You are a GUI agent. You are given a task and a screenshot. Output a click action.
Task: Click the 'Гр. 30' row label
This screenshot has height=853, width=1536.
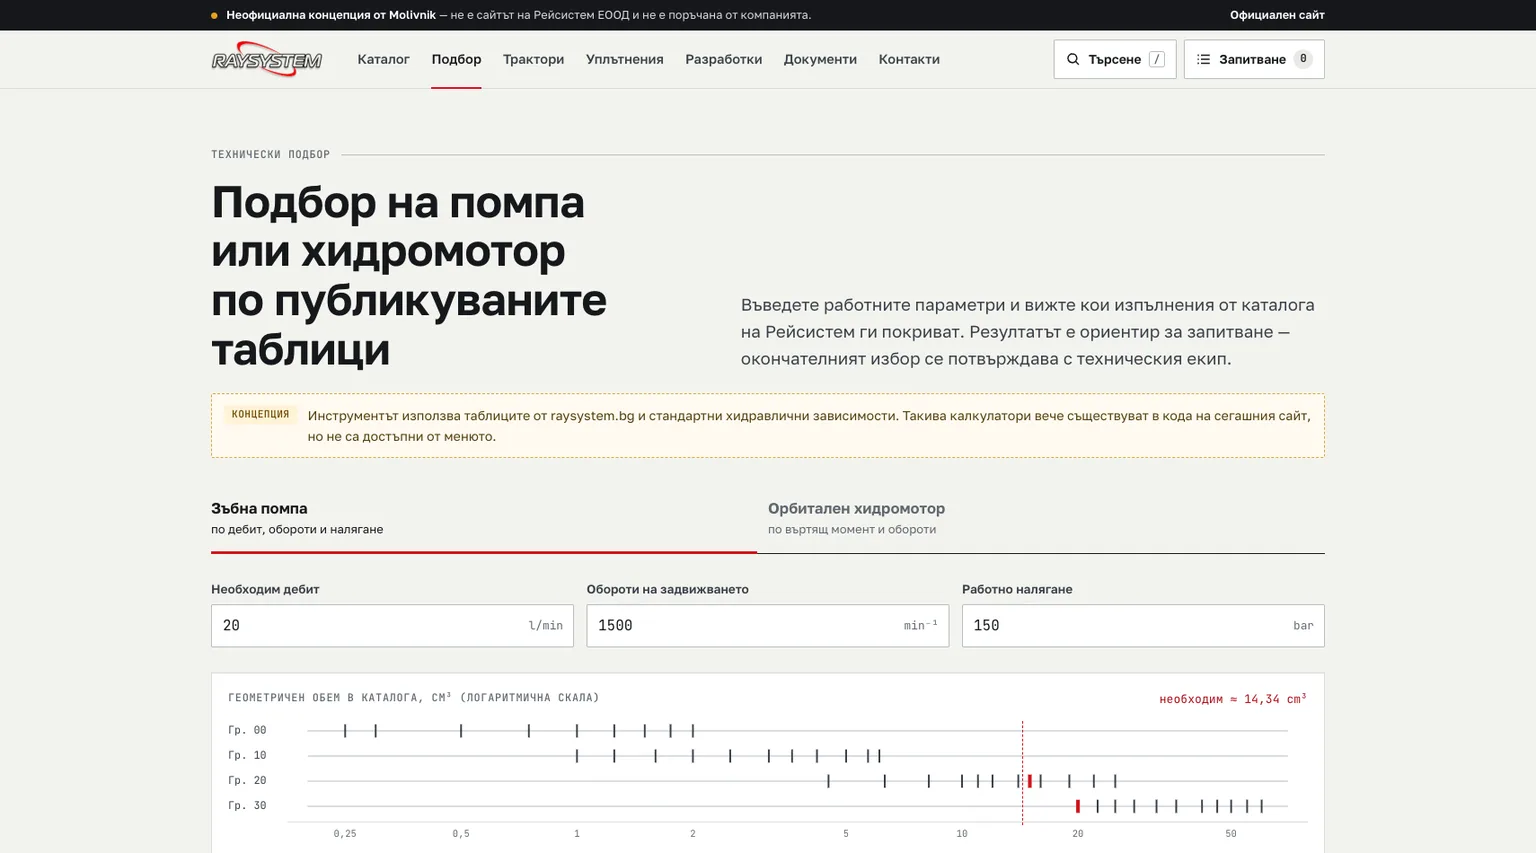[247, 805]
